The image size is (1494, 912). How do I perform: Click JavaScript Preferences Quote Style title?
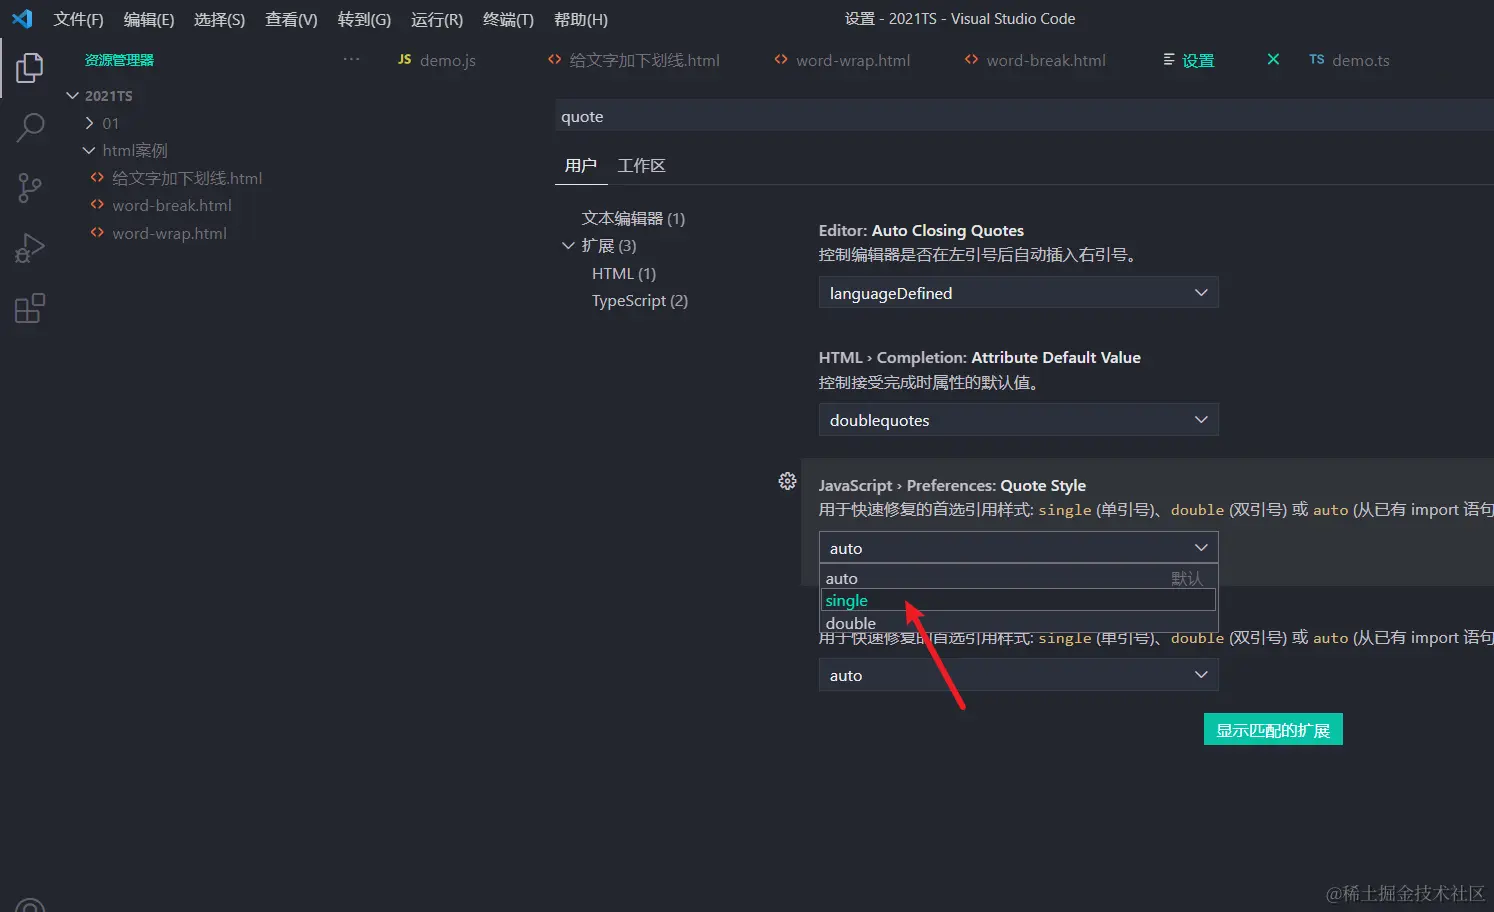(x=952, y=485)
